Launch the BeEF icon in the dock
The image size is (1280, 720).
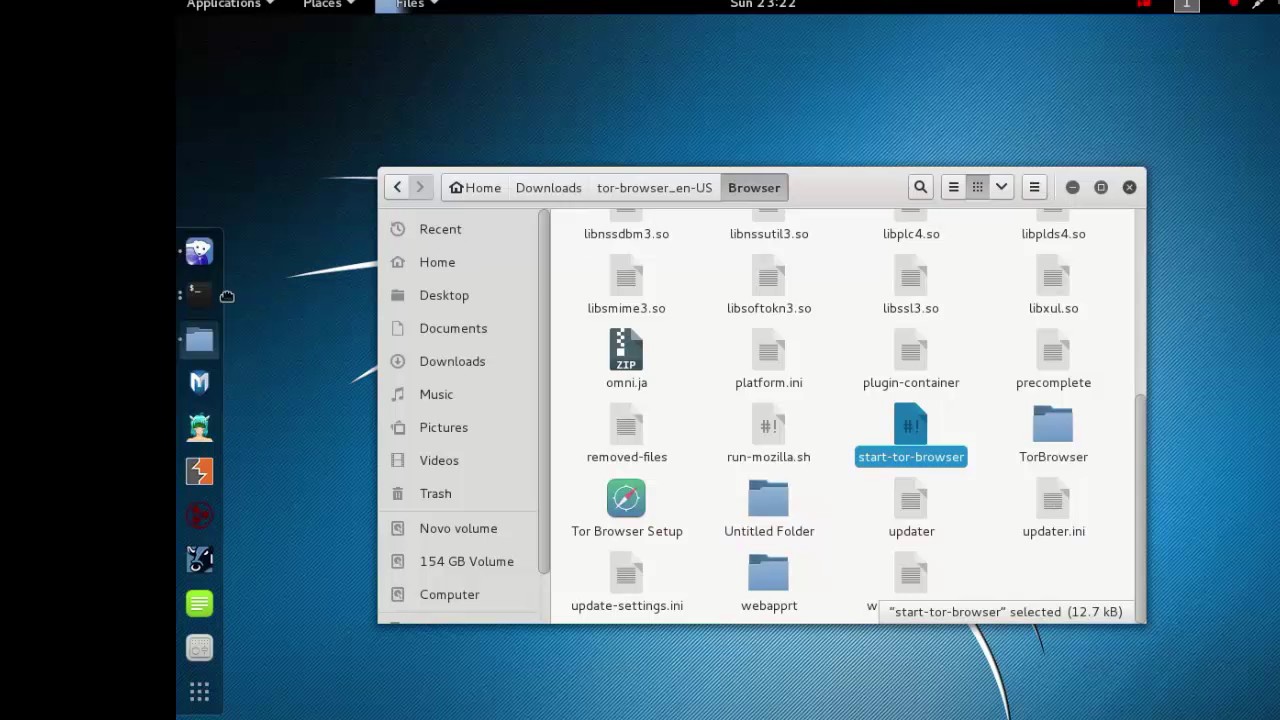tap(199, 559)
